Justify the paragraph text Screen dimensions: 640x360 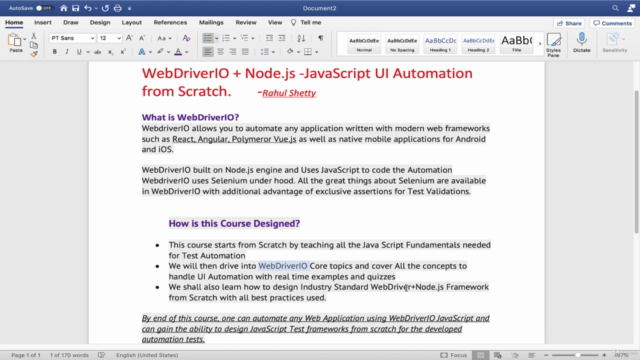pyautogui.click(x=245, y=52)
